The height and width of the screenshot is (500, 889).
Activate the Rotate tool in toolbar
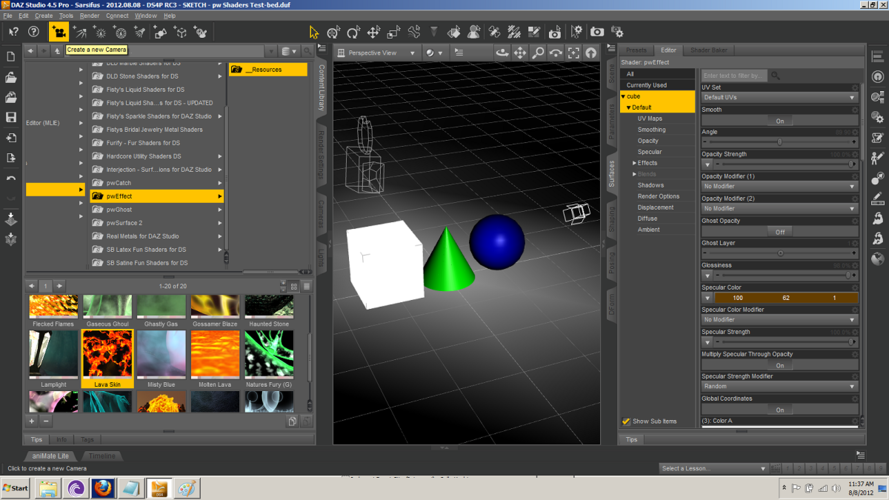pyautogui.click(x=353, y=32)
